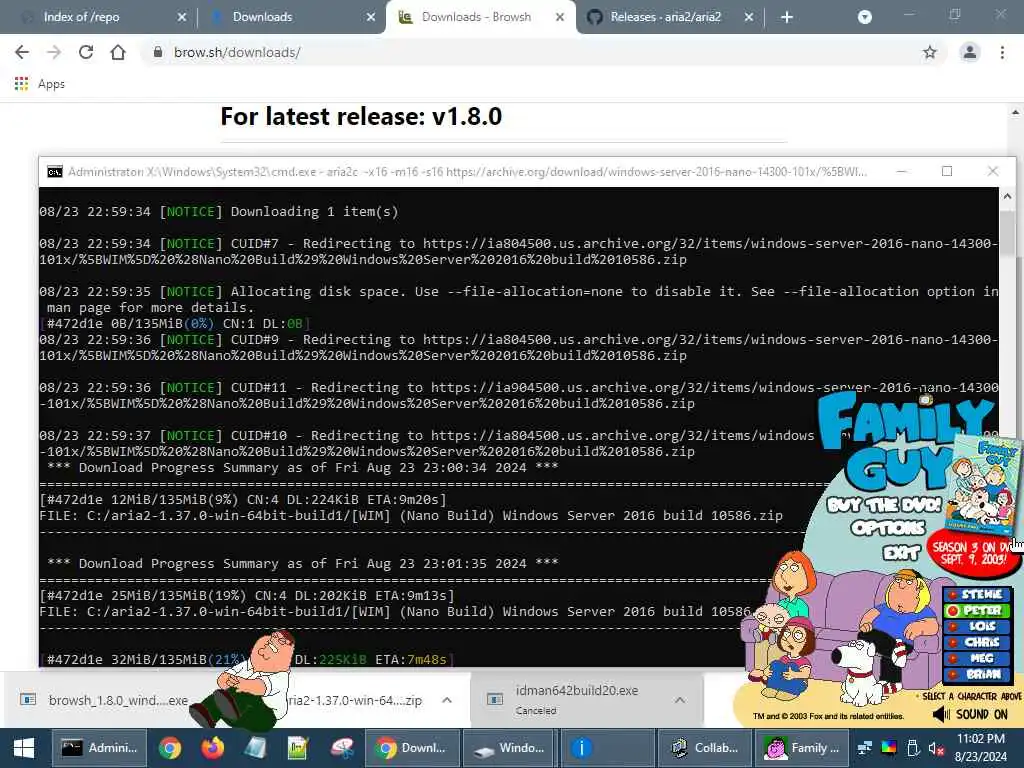This screenshot has height=768, width=1024.
Task: Click the muted volume tray icon
Action: point(936,748)
